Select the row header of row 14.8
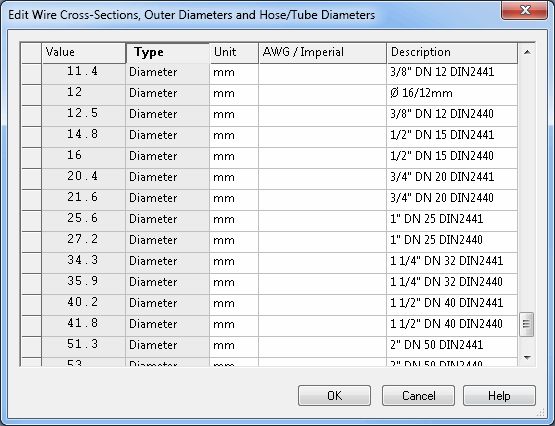The width and height of the screenshot is (555, 426). pyautogui.click(x=32, y=137)
